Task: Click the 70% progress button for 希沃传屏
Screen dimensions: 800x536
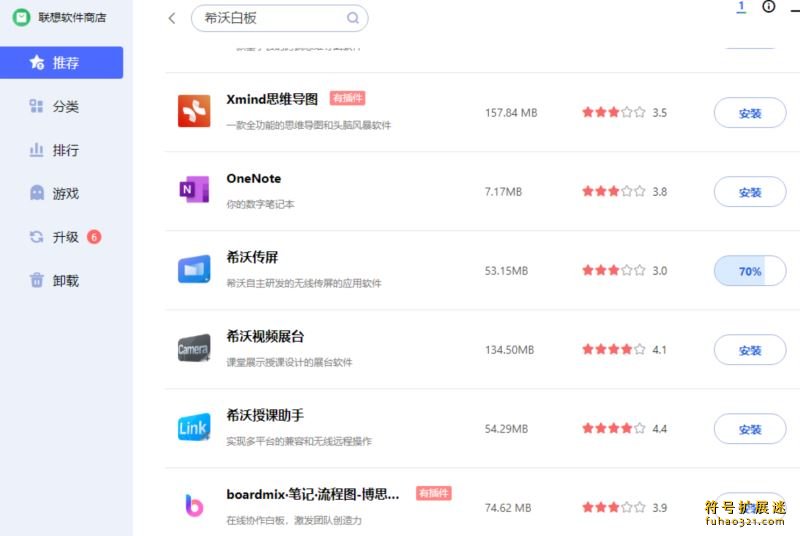Action: (749, 271)
